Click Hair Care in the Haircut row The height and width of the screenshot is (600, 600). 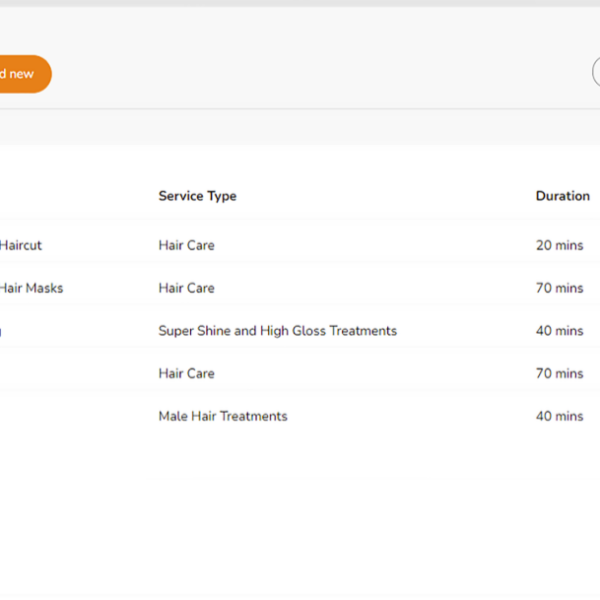pos(186,245)
